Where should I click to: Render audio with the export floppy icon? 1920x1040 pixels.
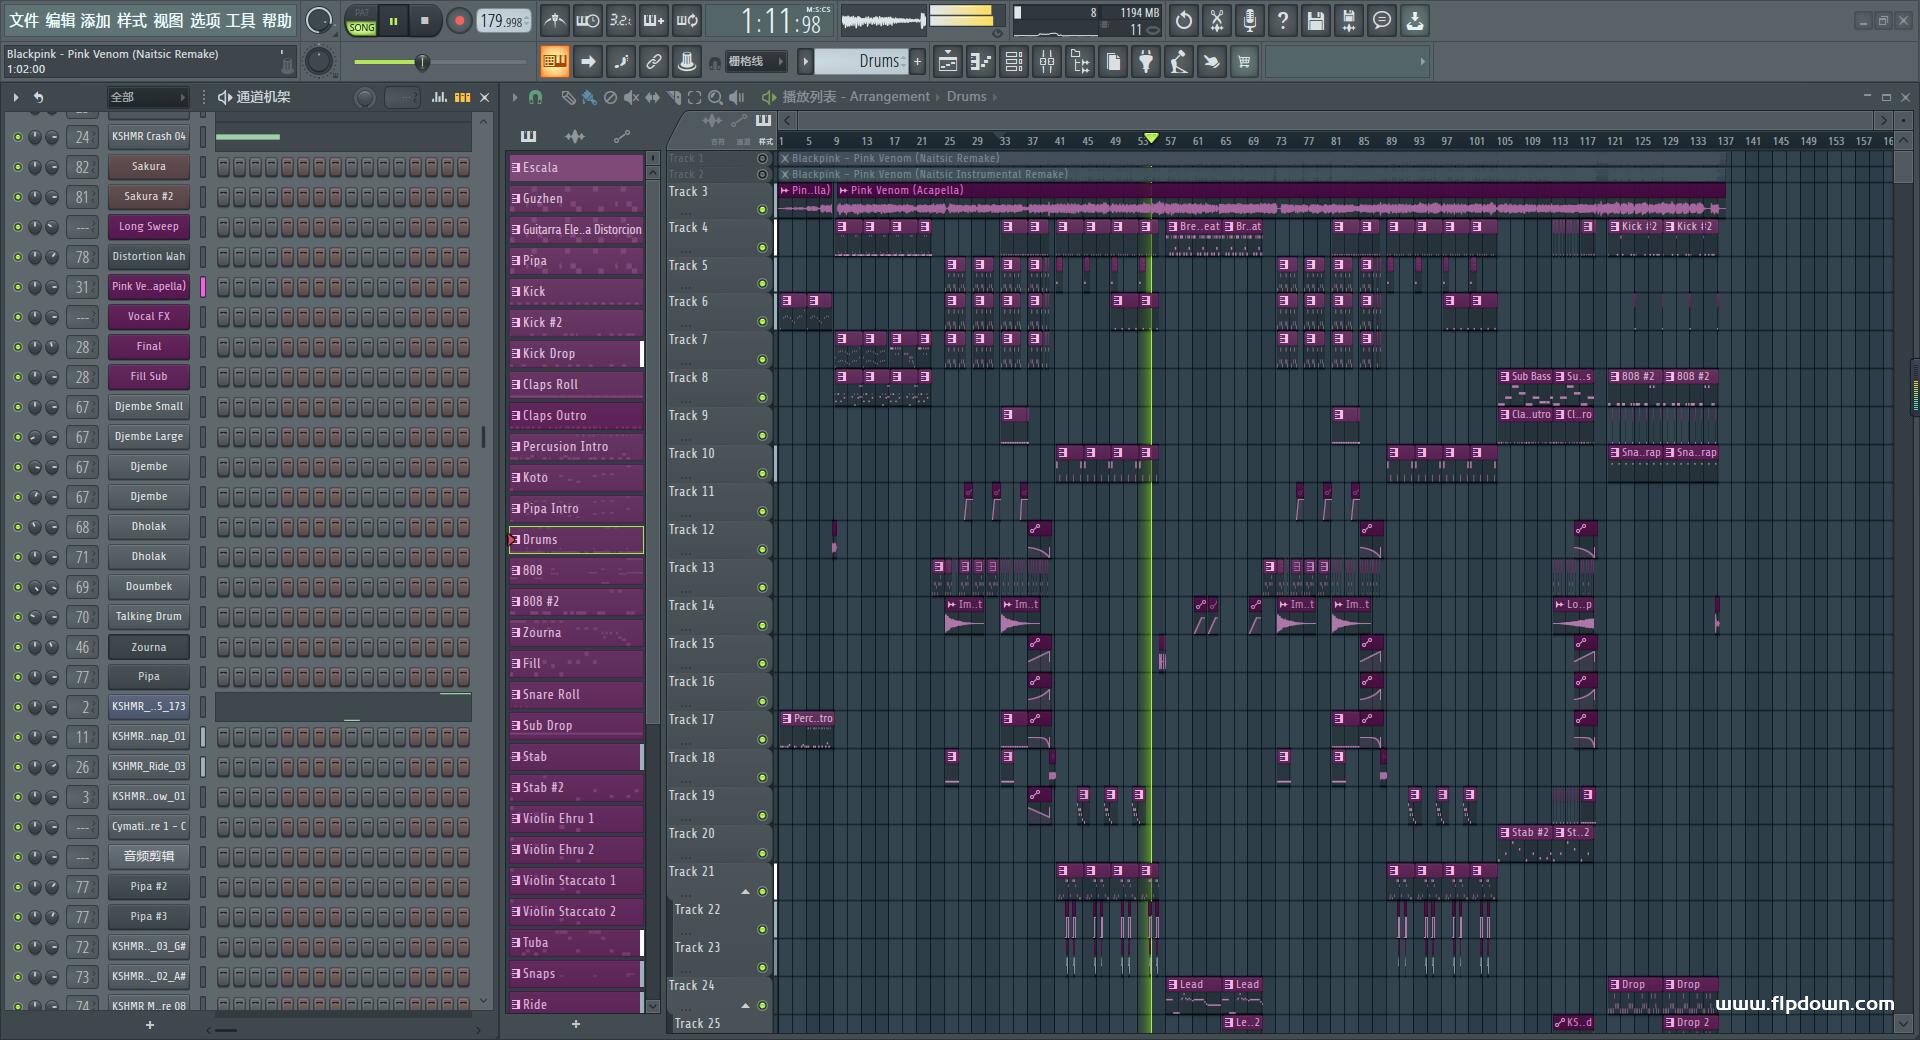click(x=1349, y=20)
